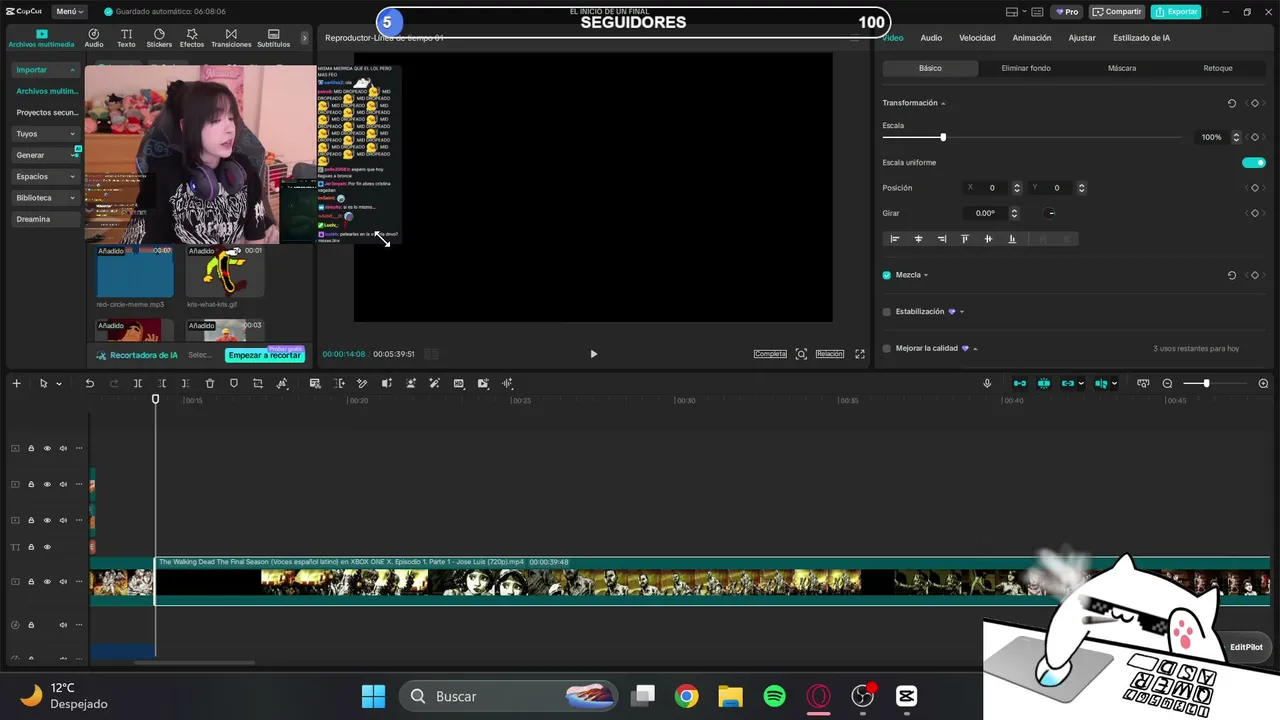Align the clip to the top
Screen dimensions: 1280x720
tap(965, 239)
